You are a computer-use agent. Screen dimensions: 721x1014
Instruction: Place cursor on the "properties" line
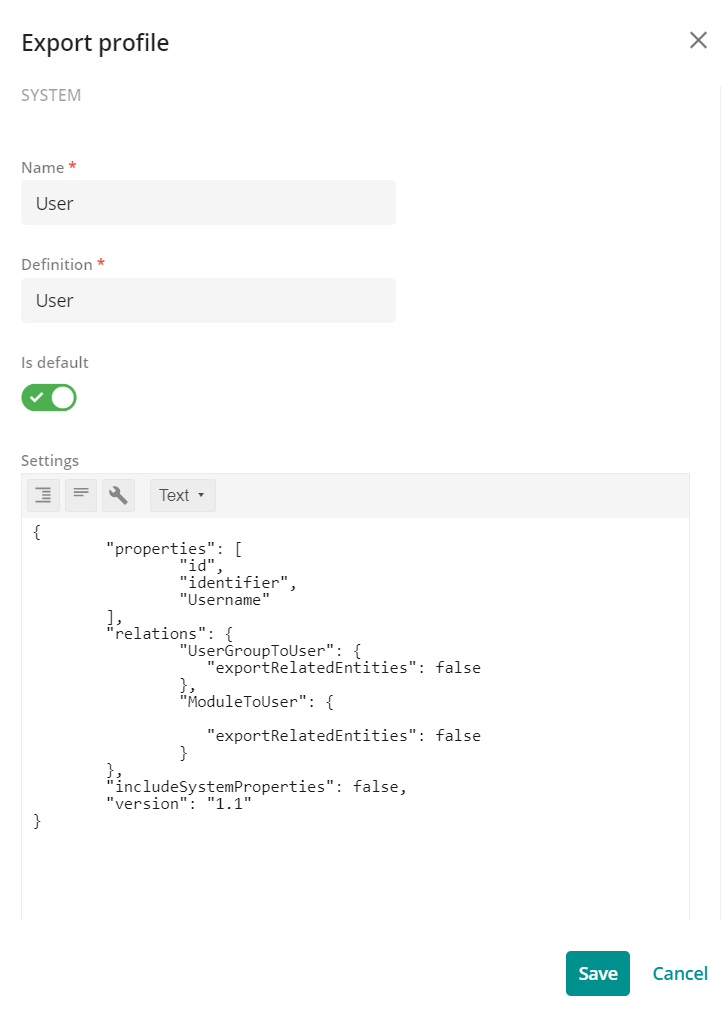(174, 549)
